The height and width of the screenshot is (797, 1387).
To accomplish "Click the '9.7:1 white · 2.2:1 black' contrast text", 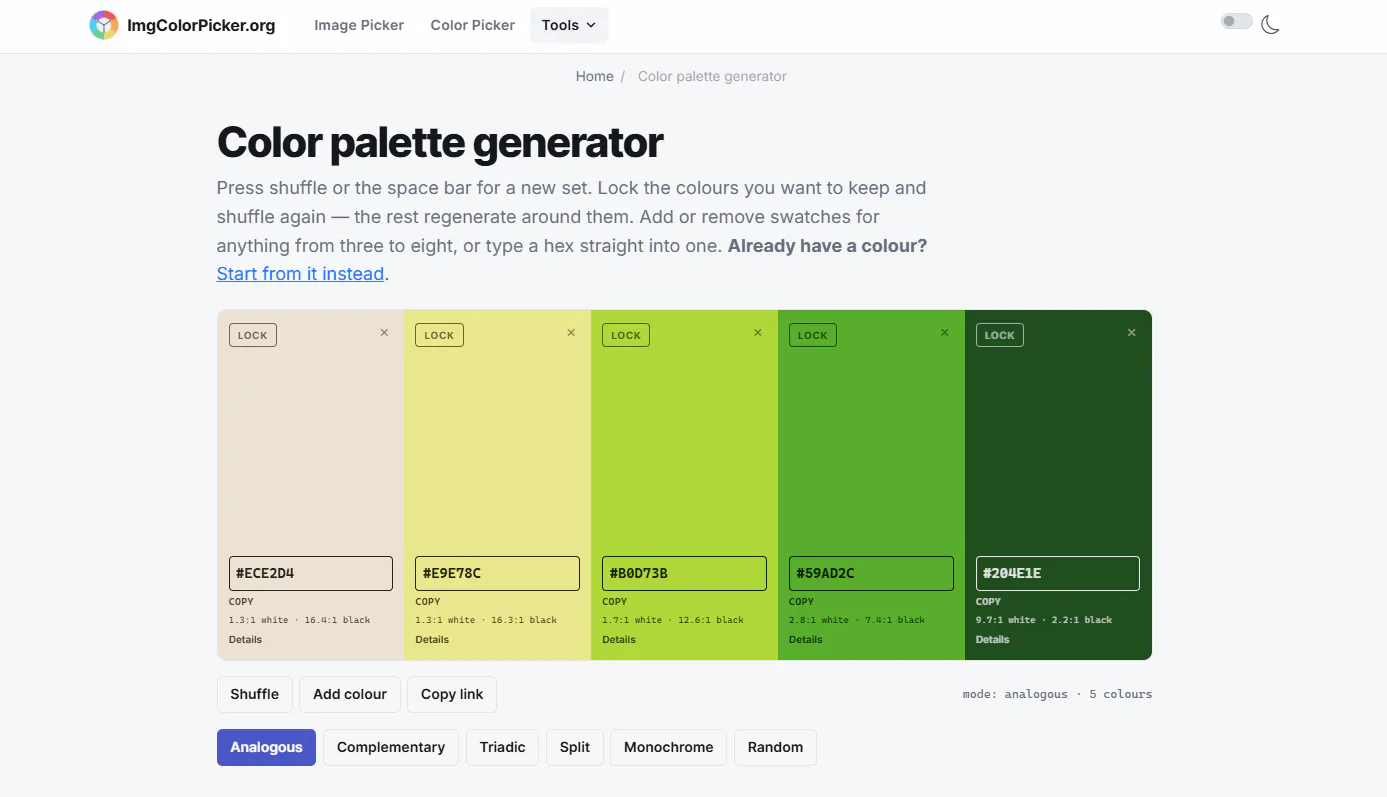I will click(1044, 620).
